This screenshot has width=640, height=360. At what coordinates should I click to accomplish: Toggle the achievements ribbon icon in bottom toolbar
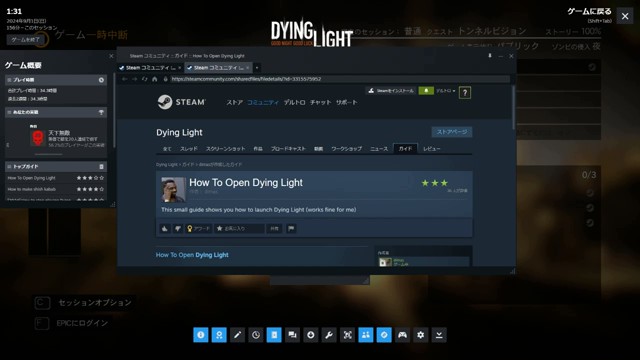(x=219, y=335)
